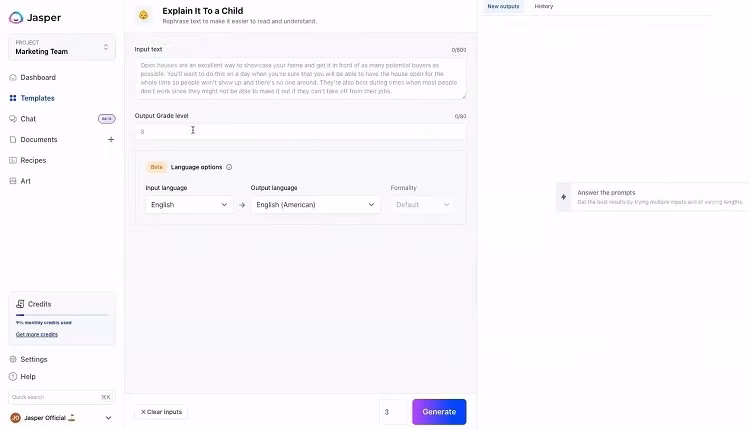Click the Clear inputs button
Screen dimensions: 750x430
(161, 411)
